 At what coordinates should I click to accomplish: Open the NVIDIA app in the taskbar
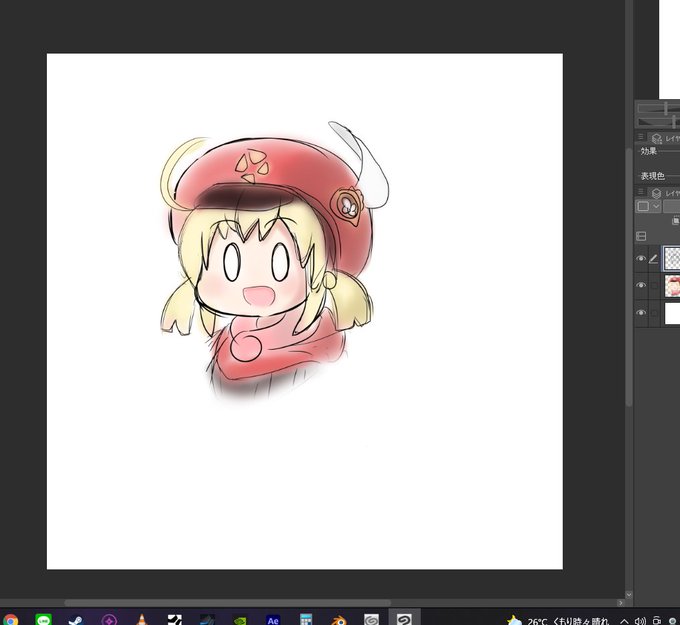(x=240, y=621)
